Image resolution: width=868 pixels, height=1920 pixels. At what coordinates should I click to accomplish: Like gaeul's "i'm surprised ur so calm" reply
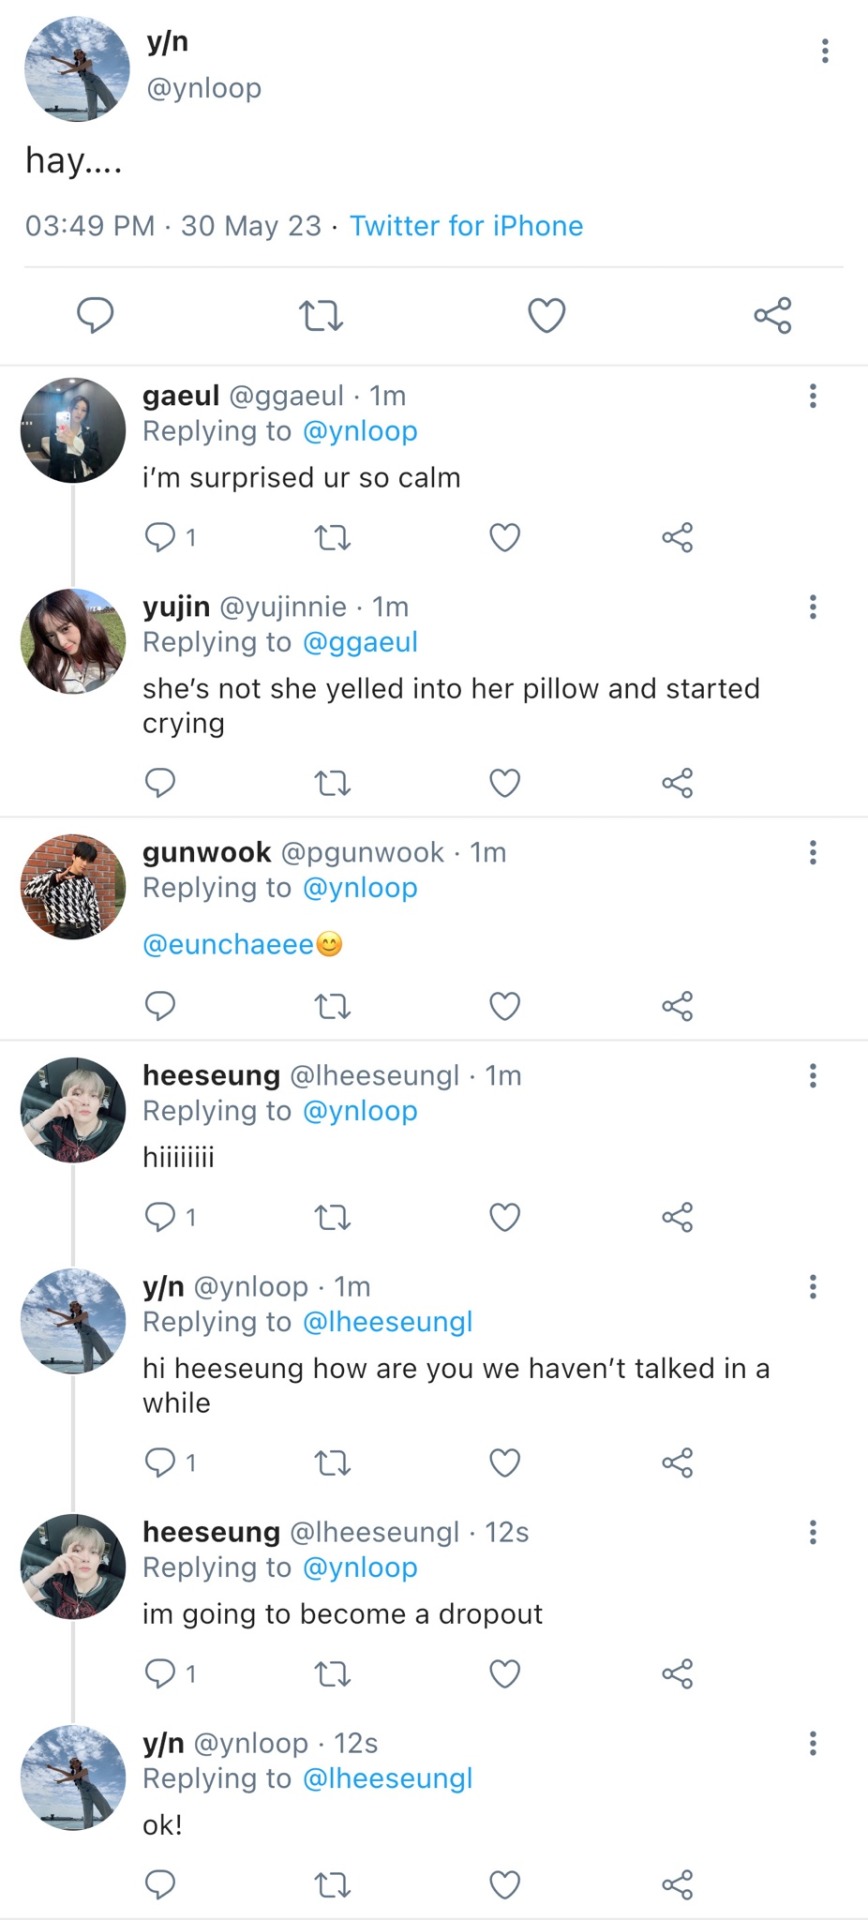tap(504, 538)
